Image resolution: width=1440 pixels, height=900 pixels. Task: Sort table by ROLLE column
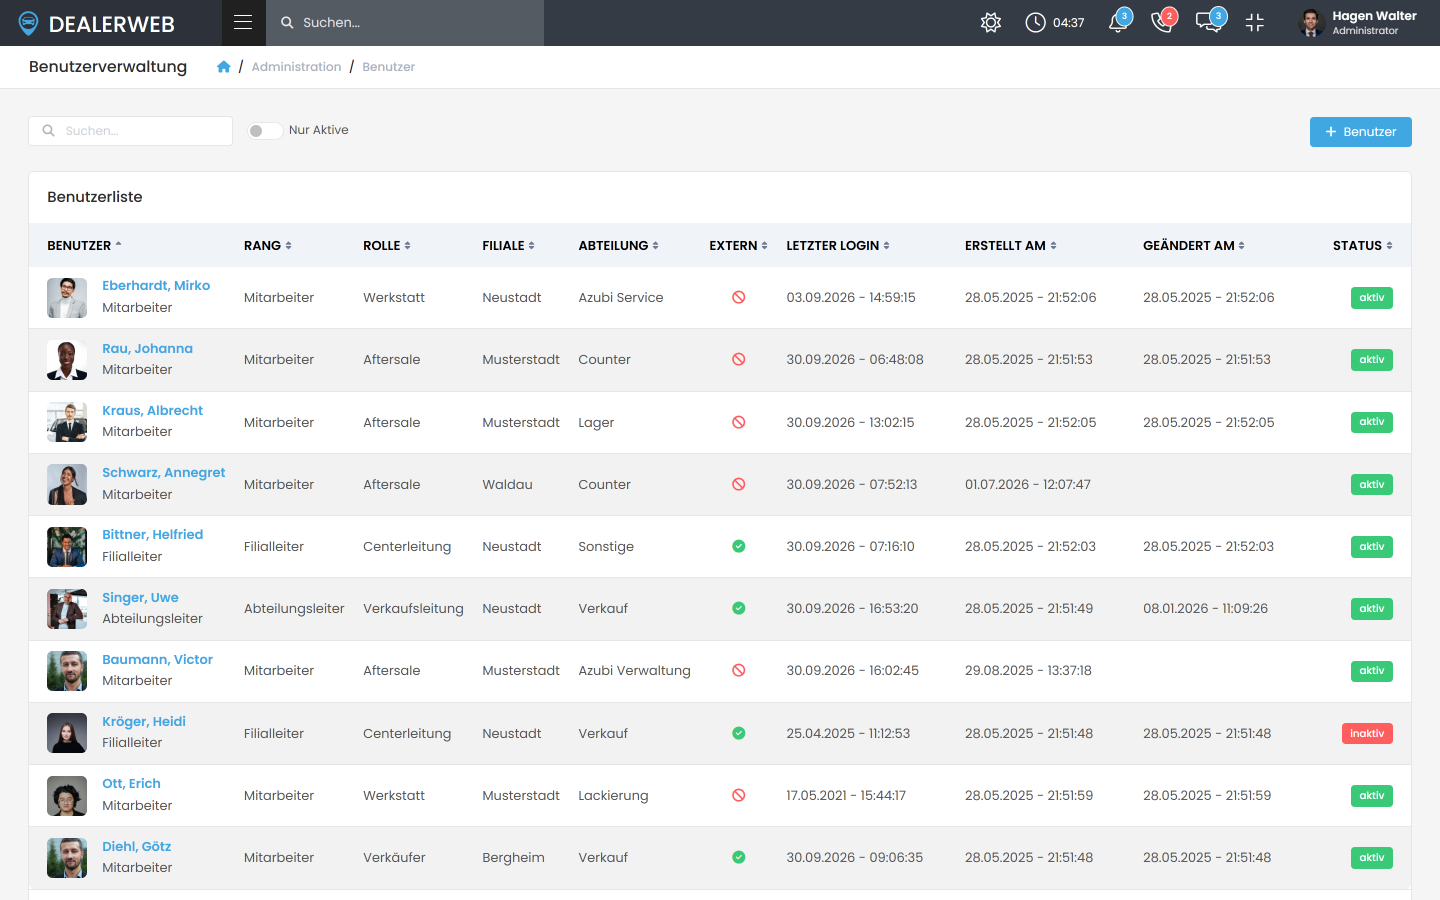(386, 245)
